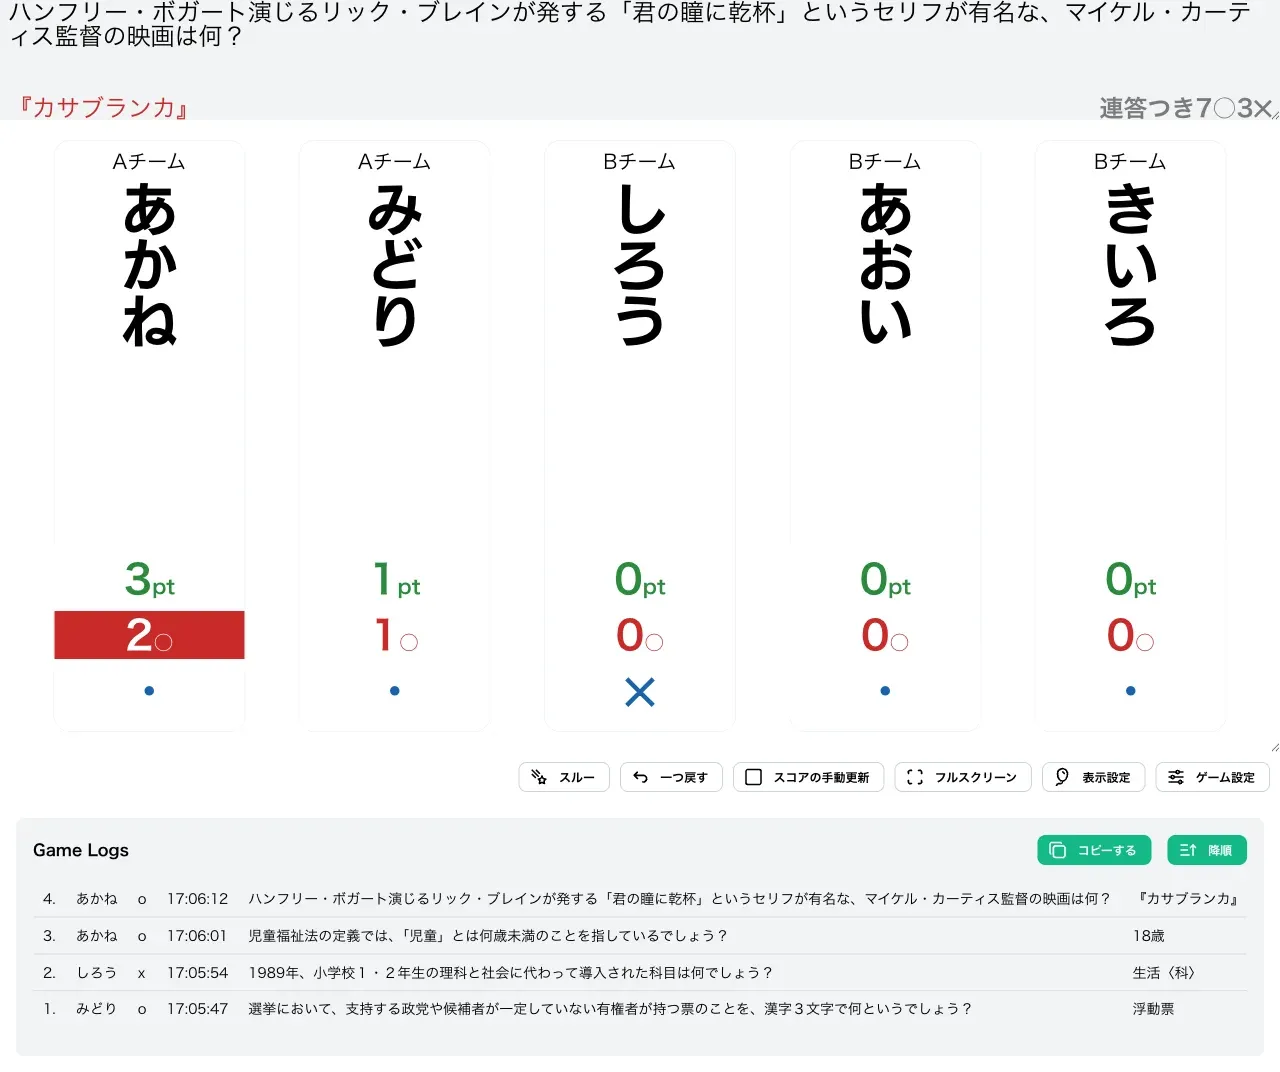Click the Aチーム label above みどり
Viewport: 1280px width, 1072px height.
[395, 162]
